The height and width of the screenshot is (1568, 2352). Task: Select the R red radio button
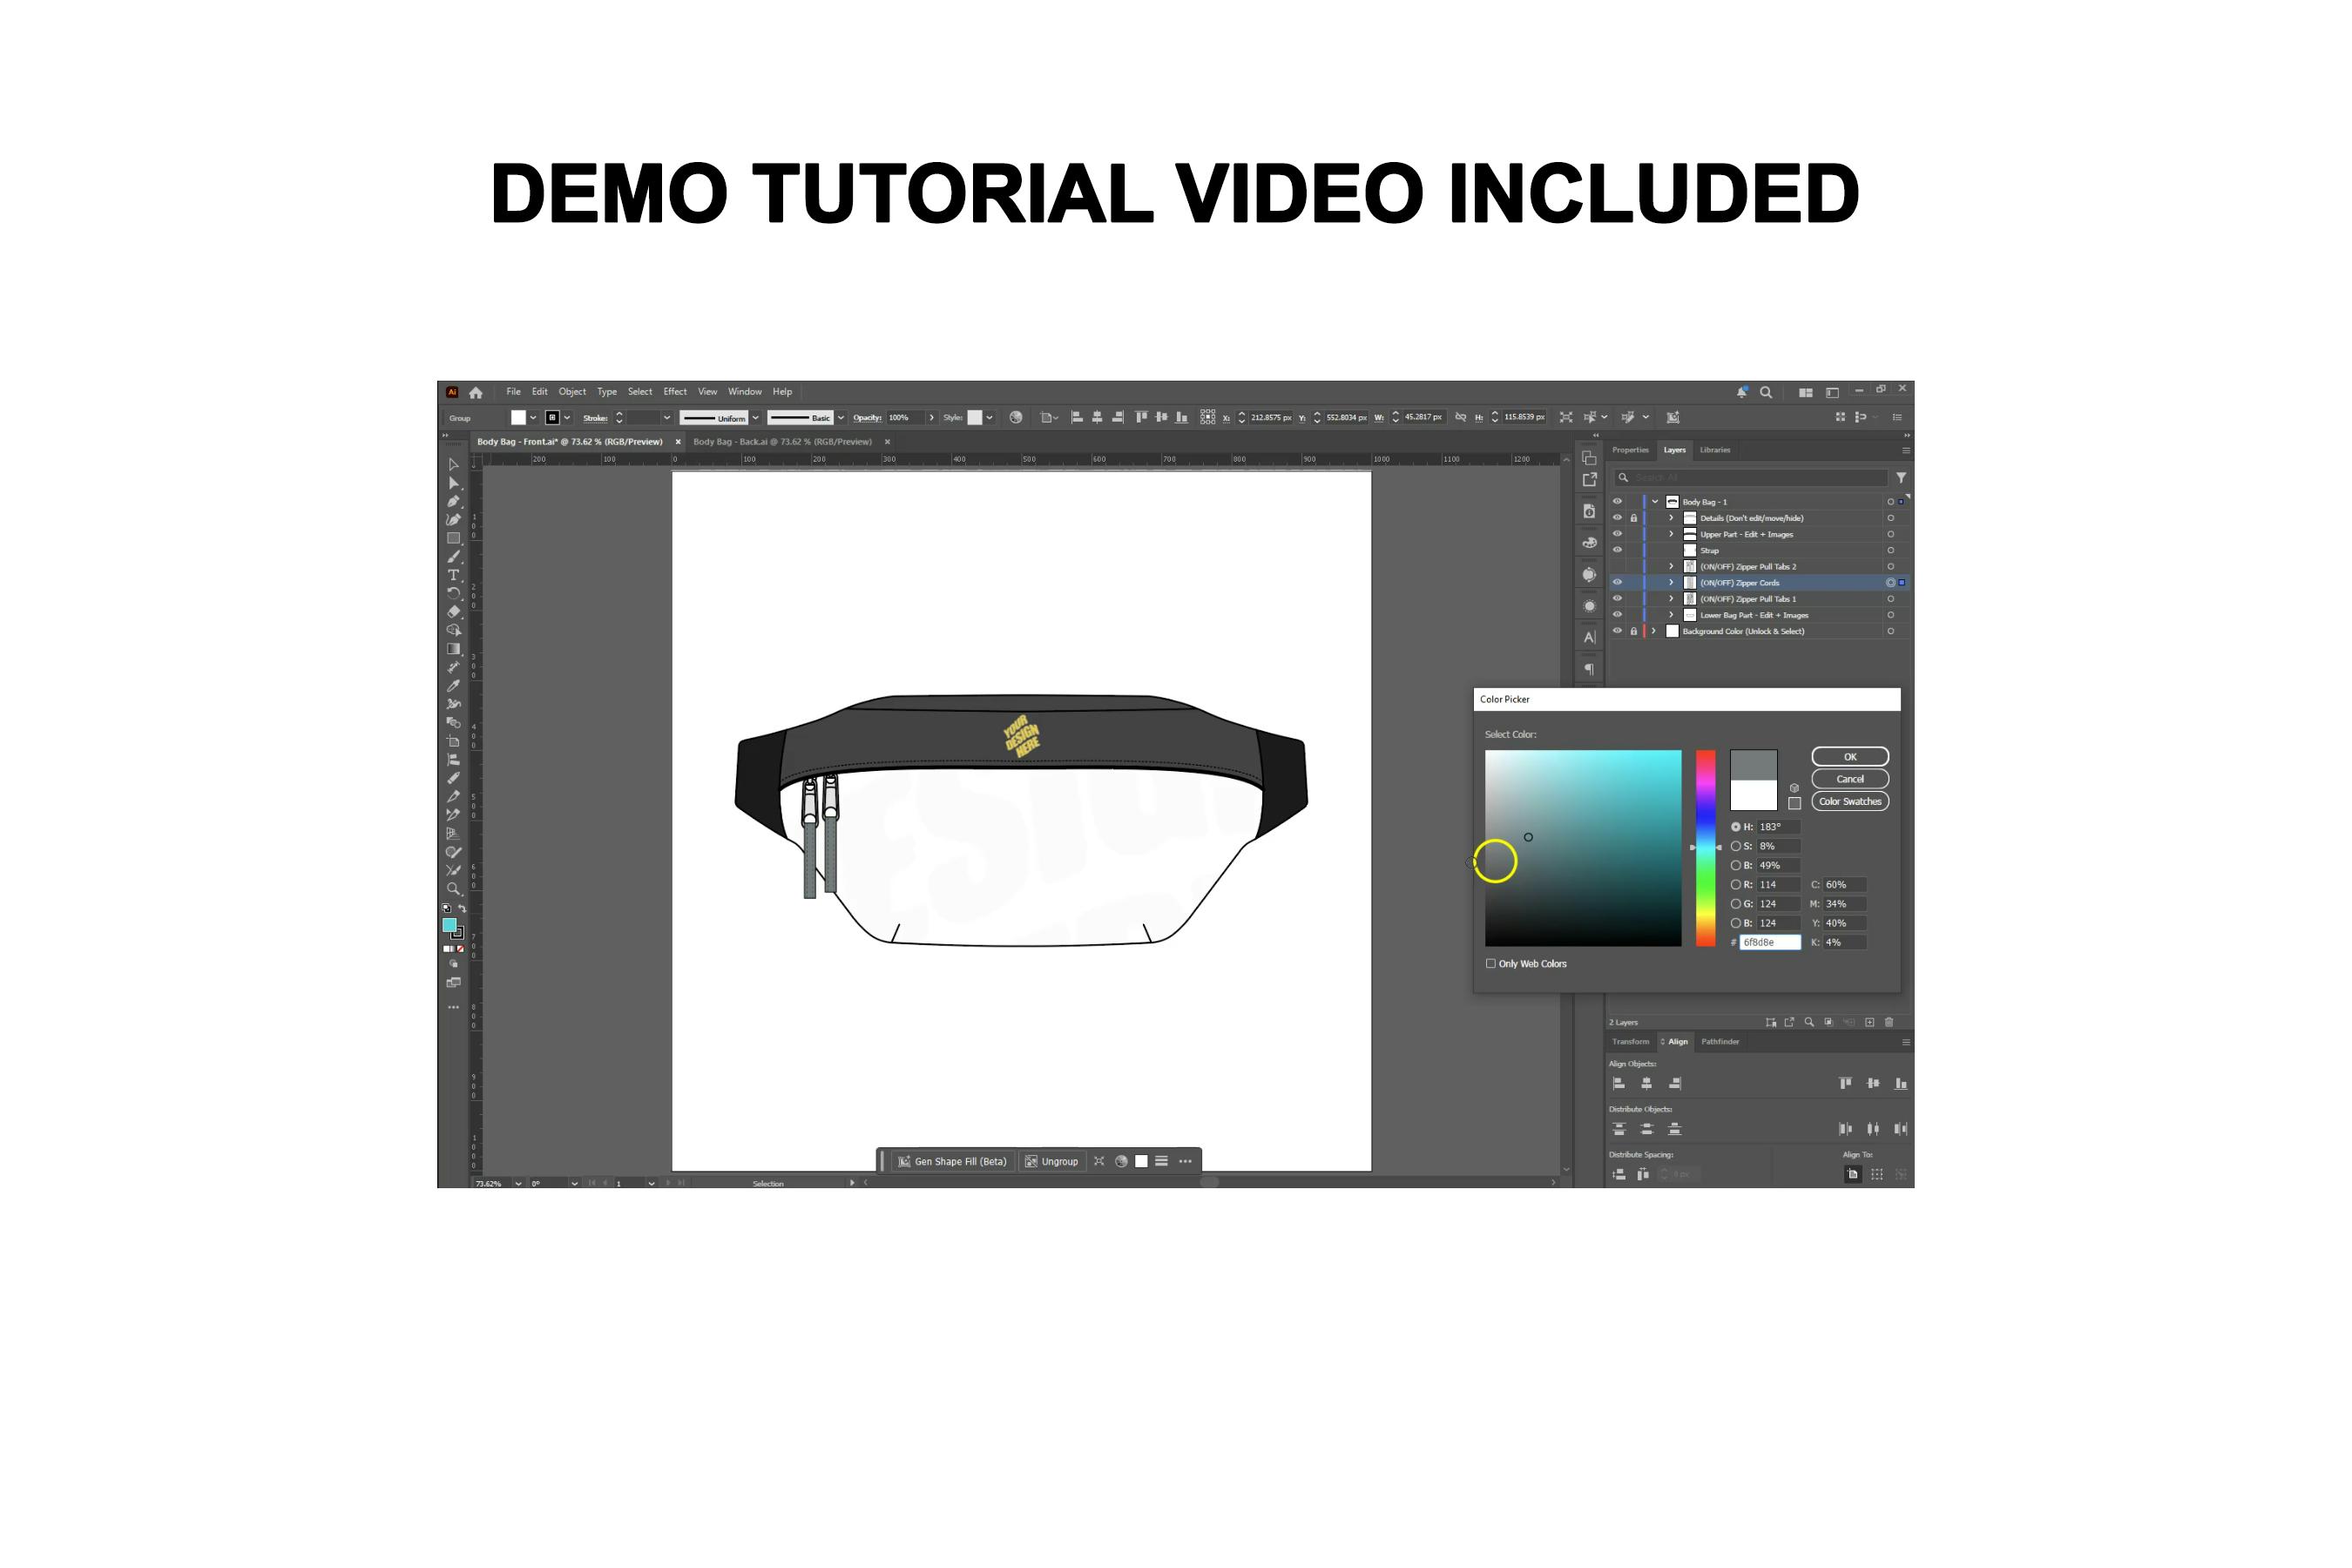(x=1736, y=885)
